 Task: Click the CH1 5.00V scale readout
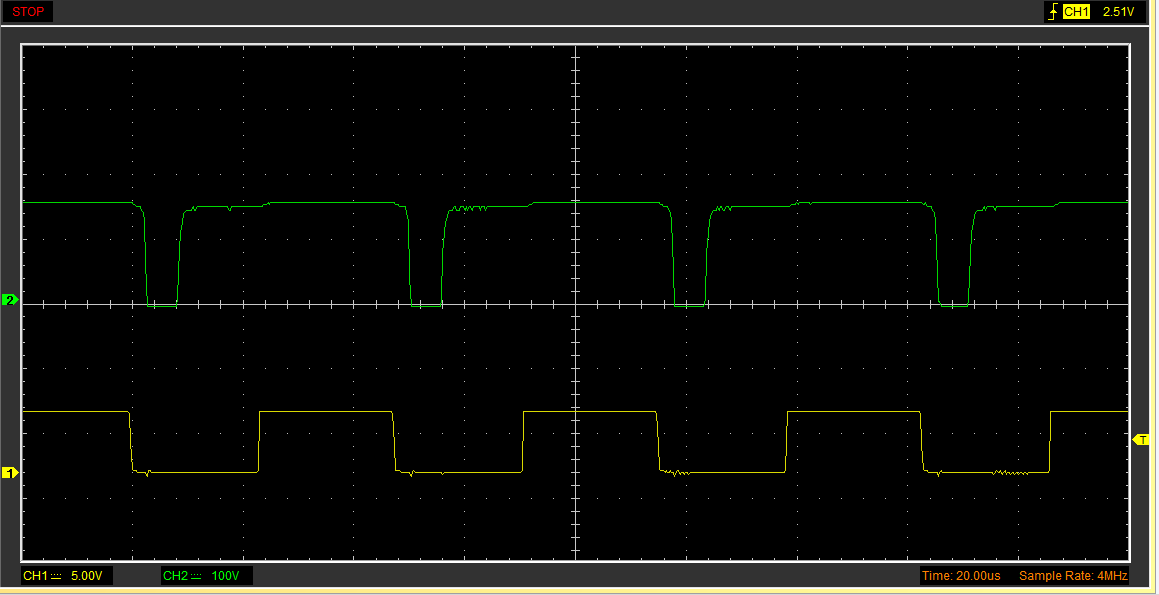coord(67,576)
